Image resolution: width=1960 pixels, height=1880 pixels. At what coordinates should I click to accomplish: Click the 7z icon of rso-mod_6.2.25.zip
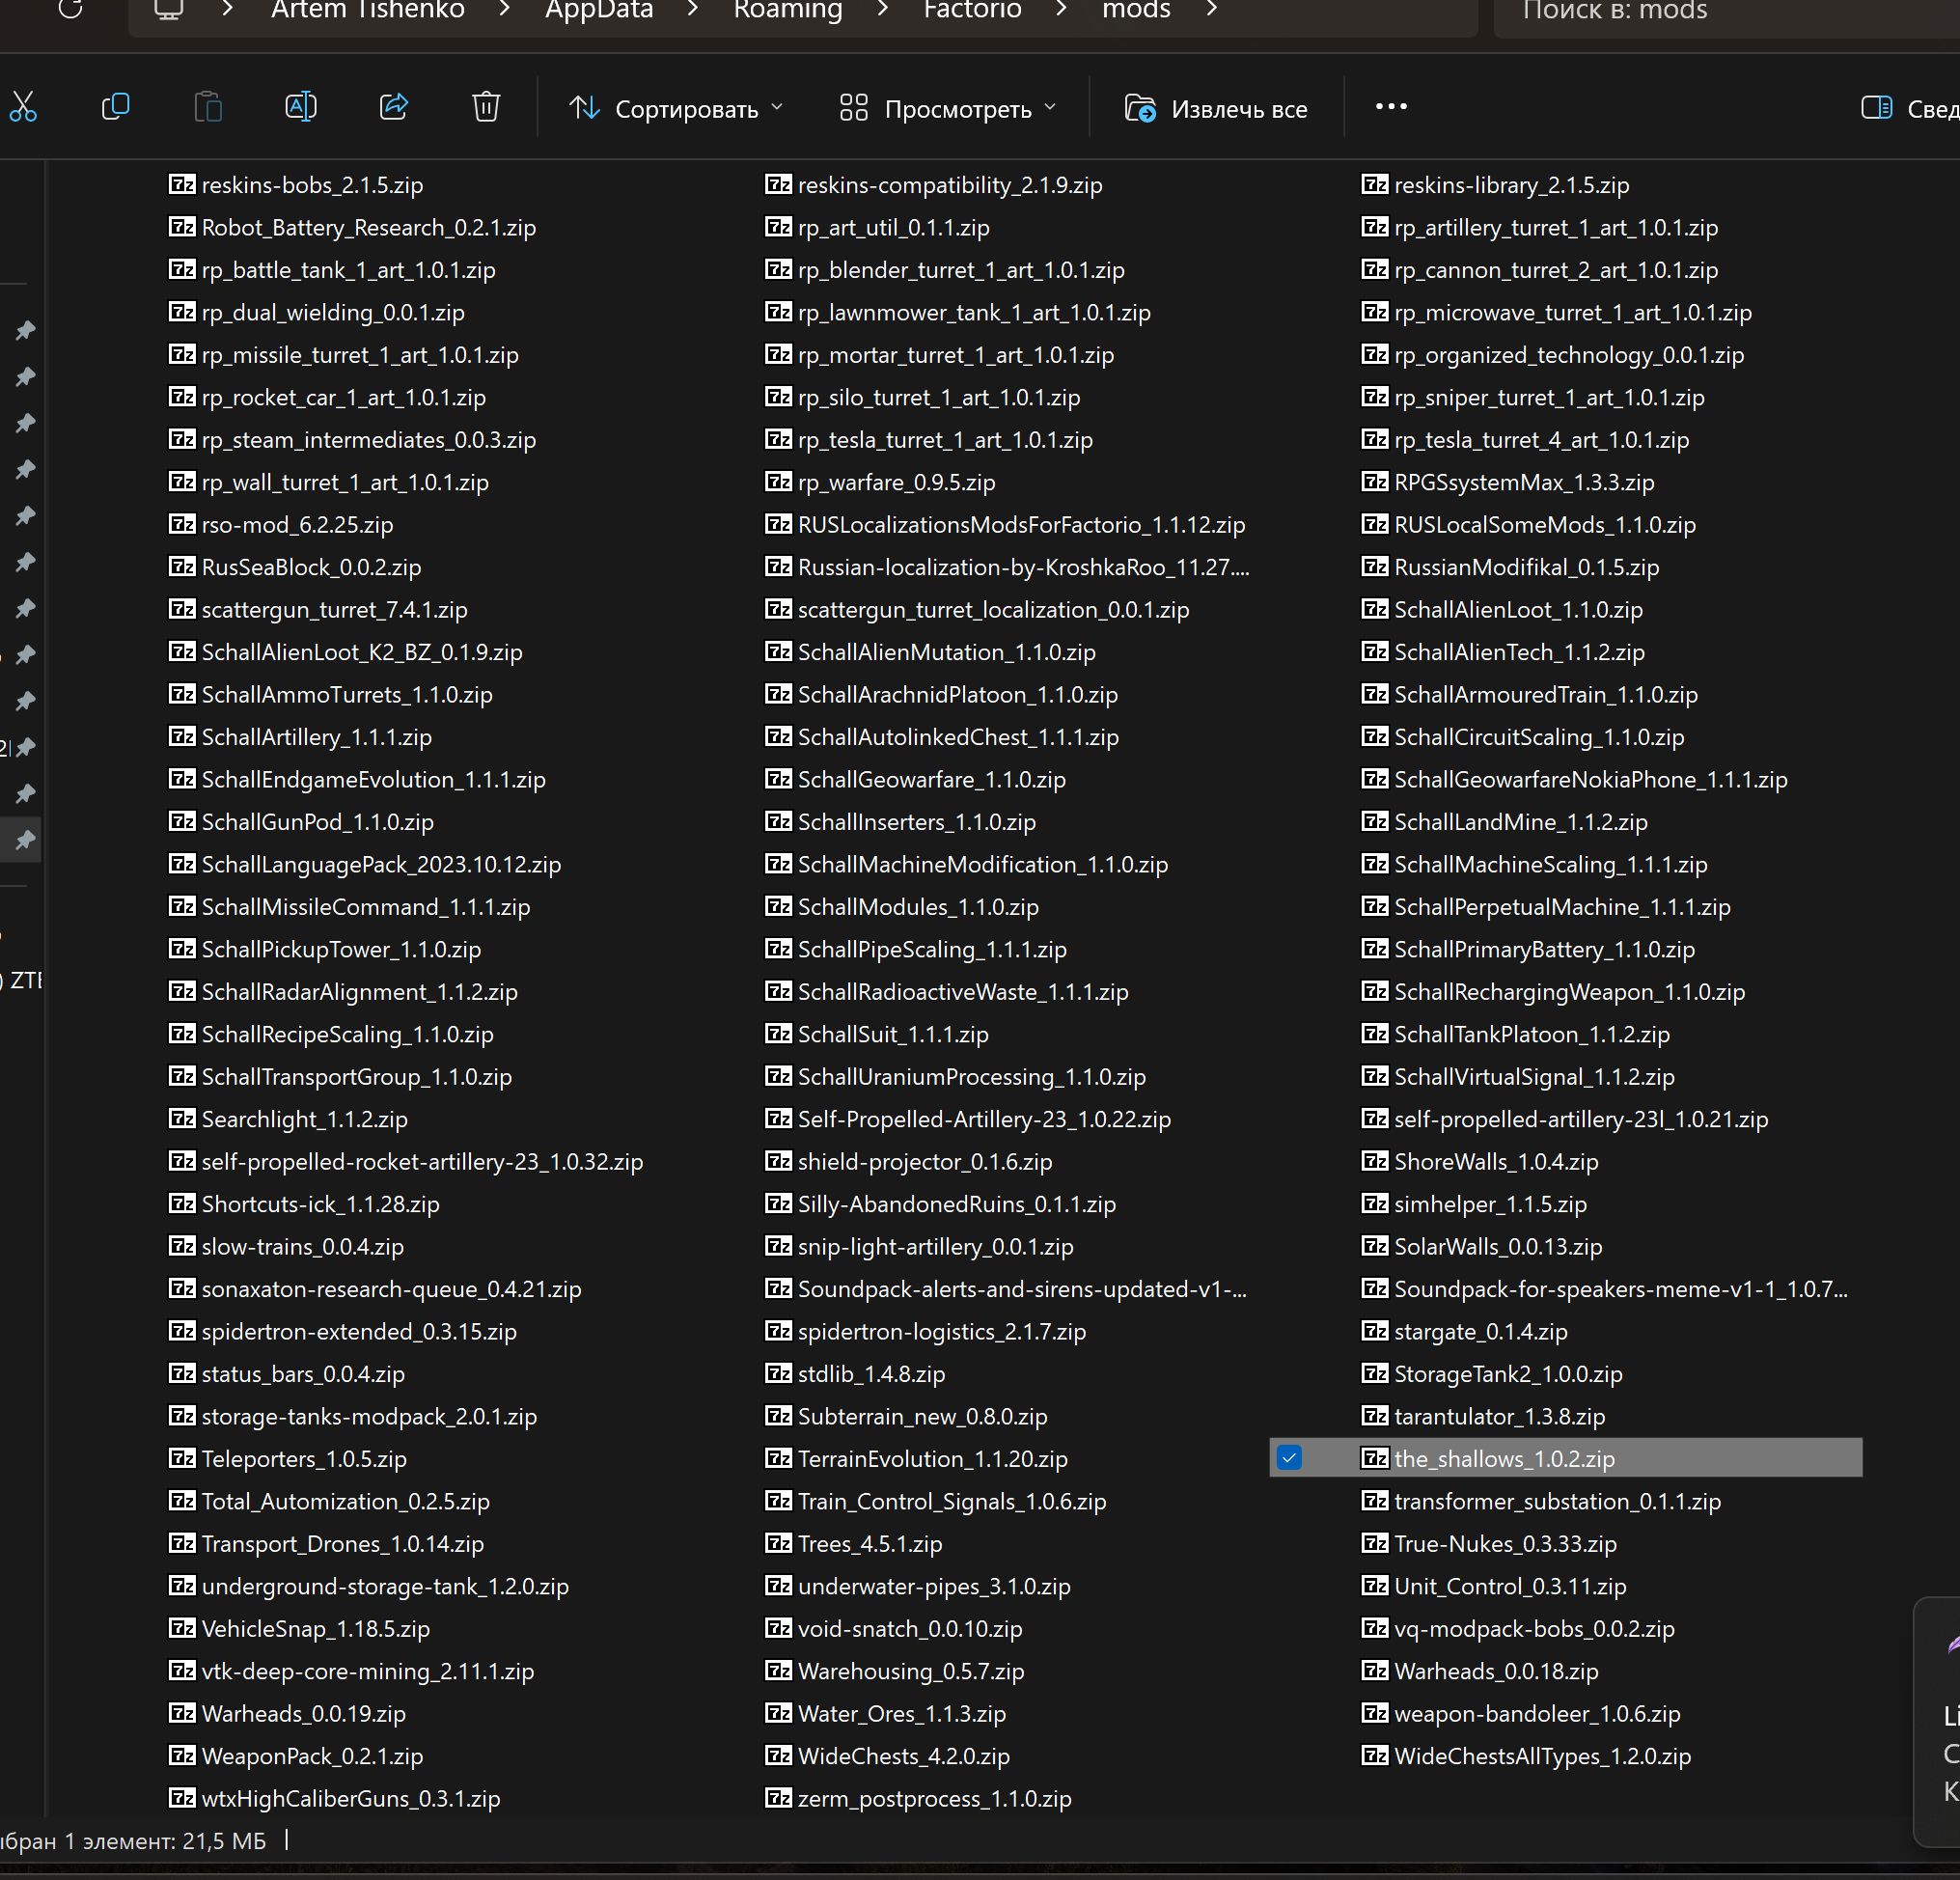coord(182,524)
